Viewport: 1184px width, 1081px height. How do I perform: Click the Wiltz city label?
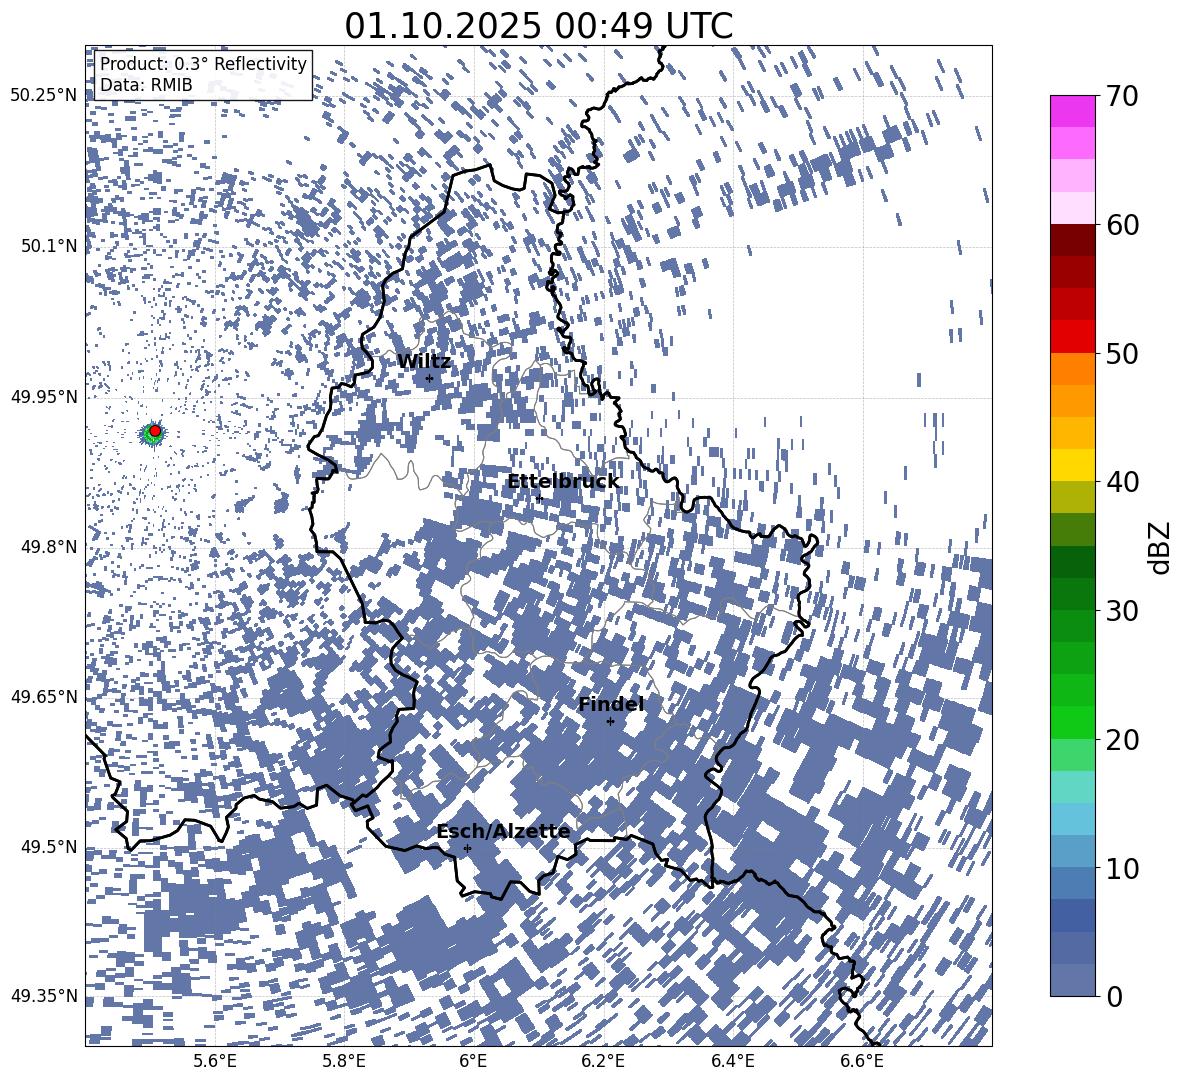(424, 361)
